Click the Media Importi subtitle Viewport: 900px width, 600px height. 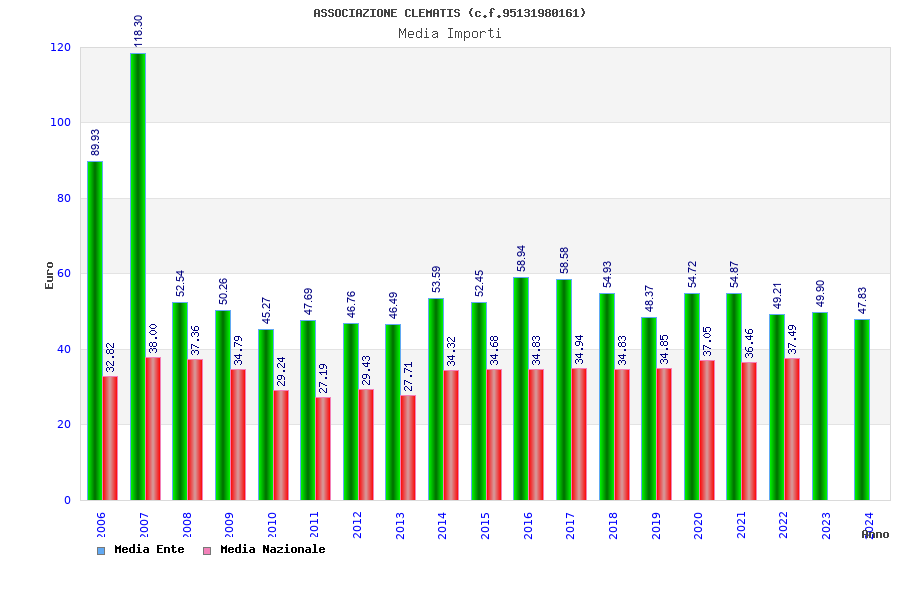click(x=449, y=33)
